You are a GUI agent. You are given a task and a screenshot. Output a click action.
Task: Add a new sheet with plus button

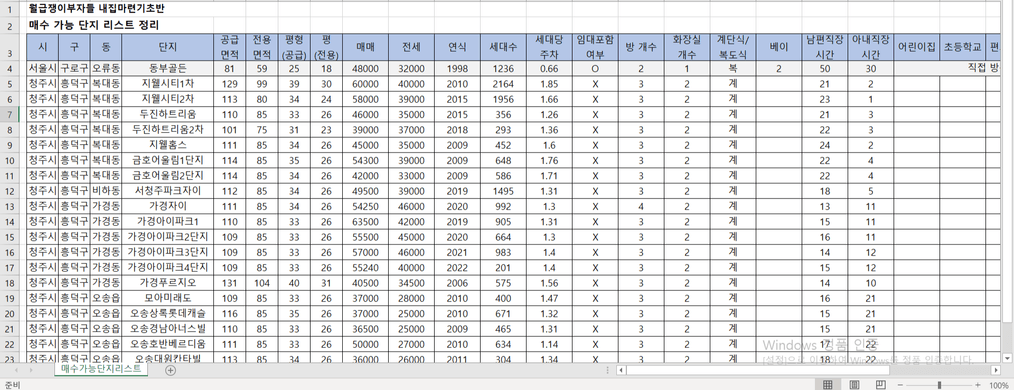pyautogui.click(x=170, y=370)
